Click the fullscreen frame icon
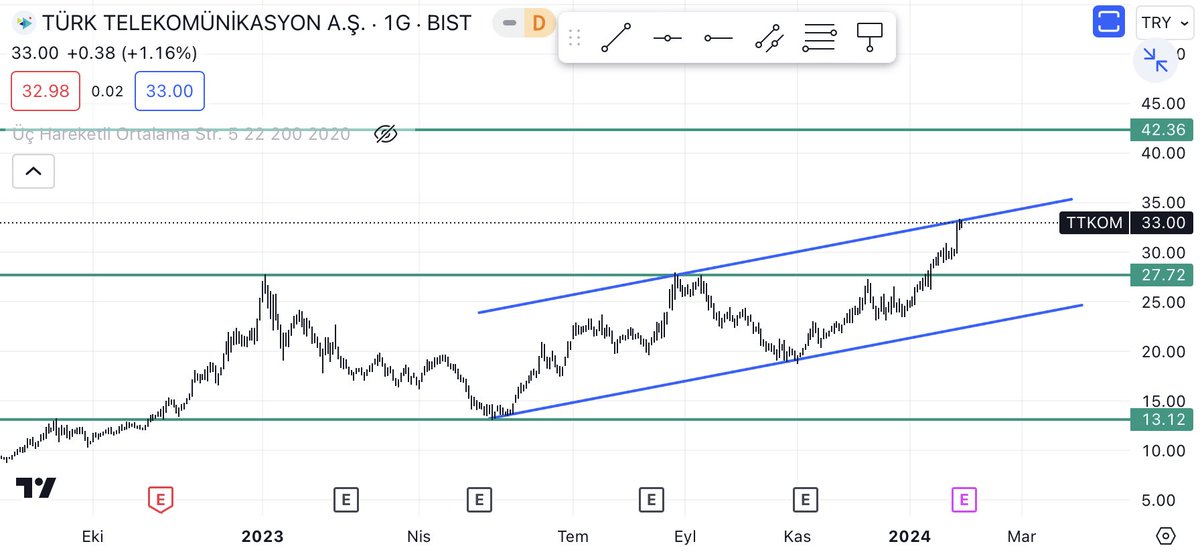The image size is (1200, 554). pos(1109,21)
